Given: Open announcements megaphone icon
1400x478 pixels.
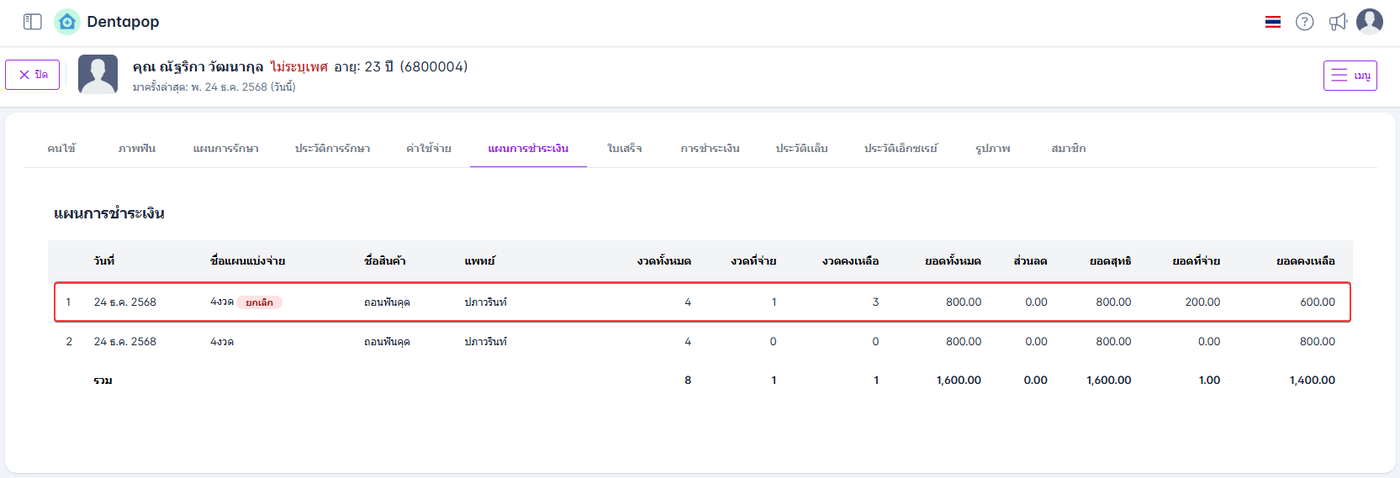Looking at the screenshot, I should click(x=1337, y=22).
